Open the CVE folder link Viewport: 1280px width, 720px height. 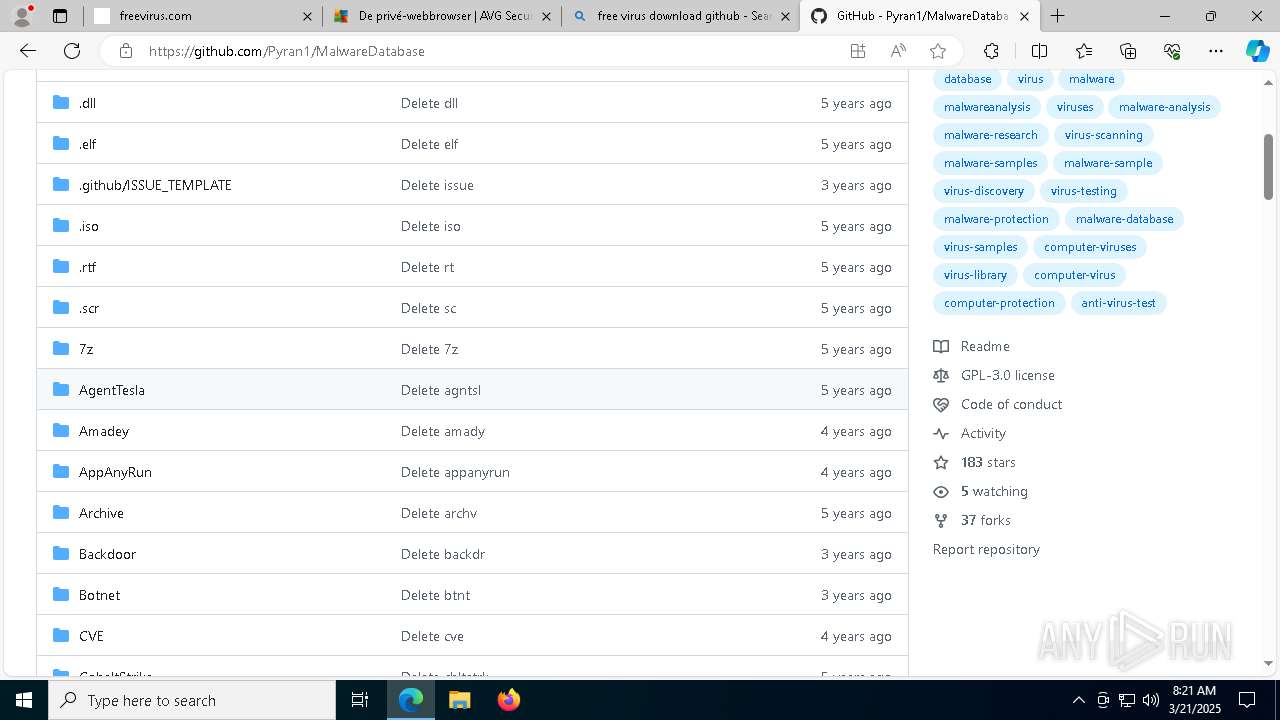tap(91, 636)
